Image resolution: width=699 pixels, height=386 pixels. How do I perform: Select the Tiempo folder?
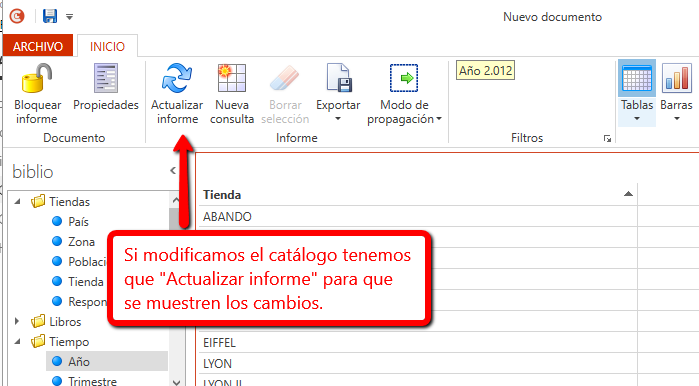tap(69, 341)
